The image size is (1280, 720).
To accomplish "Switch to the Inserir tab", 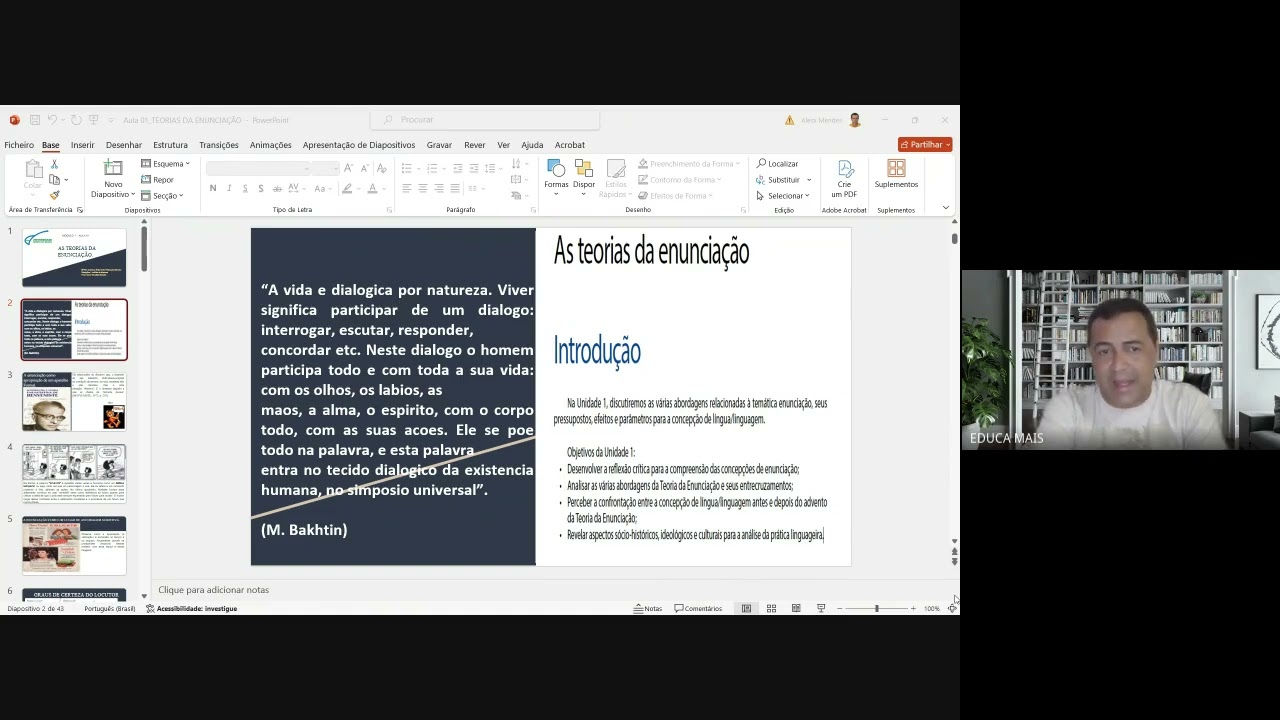I will (82, 145).
